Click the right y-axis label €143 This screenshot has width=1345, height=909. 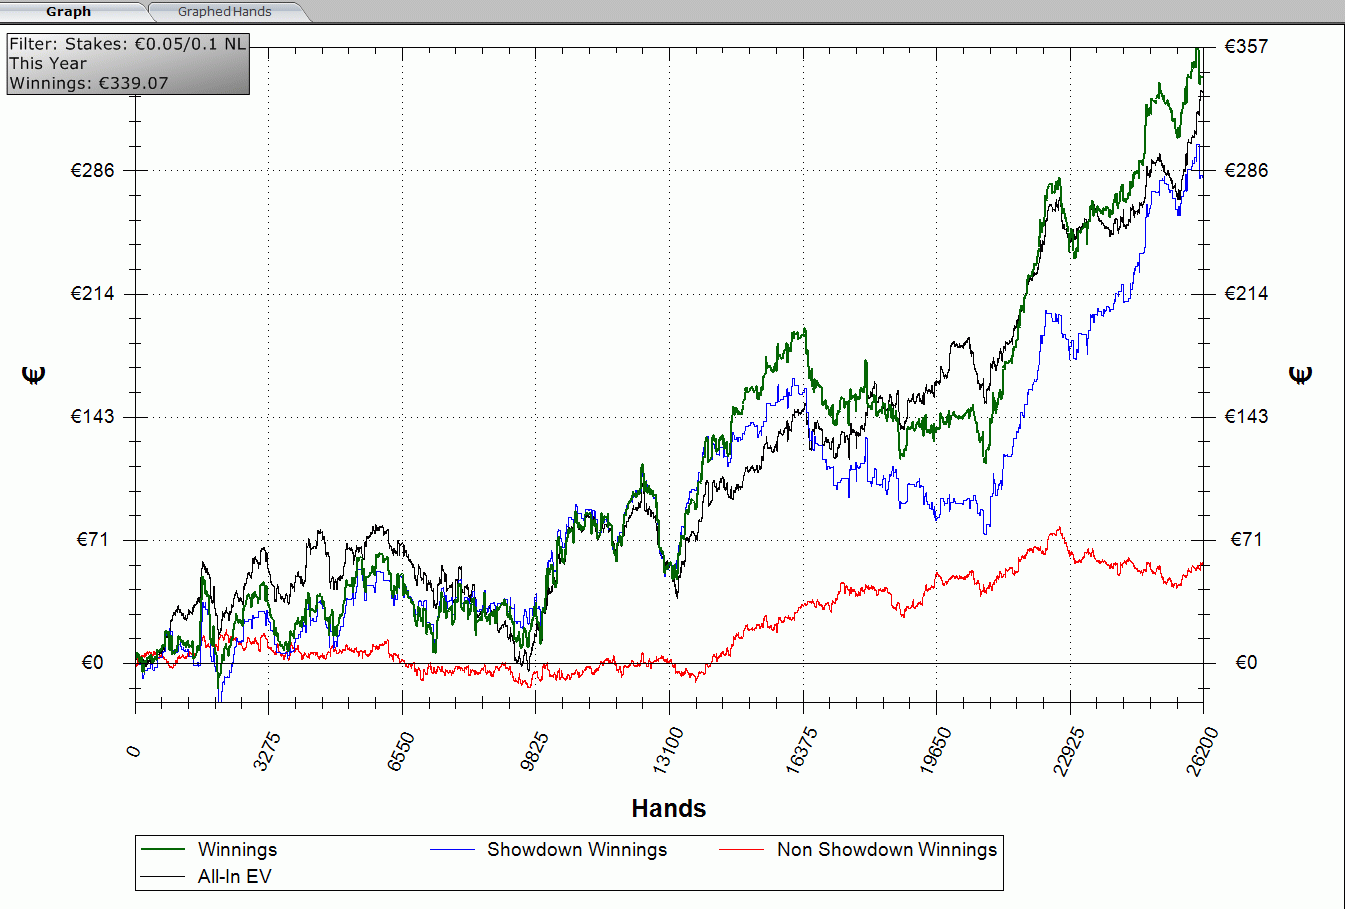tap(1246, 416)
